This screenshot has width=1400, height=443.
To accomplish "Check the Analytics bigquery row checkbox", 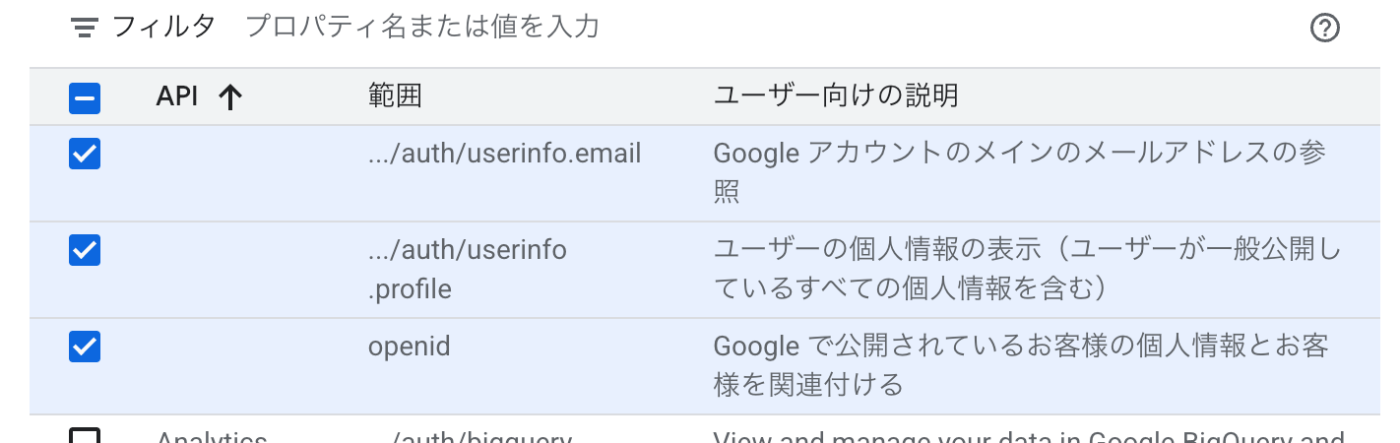I will (85, 437).
